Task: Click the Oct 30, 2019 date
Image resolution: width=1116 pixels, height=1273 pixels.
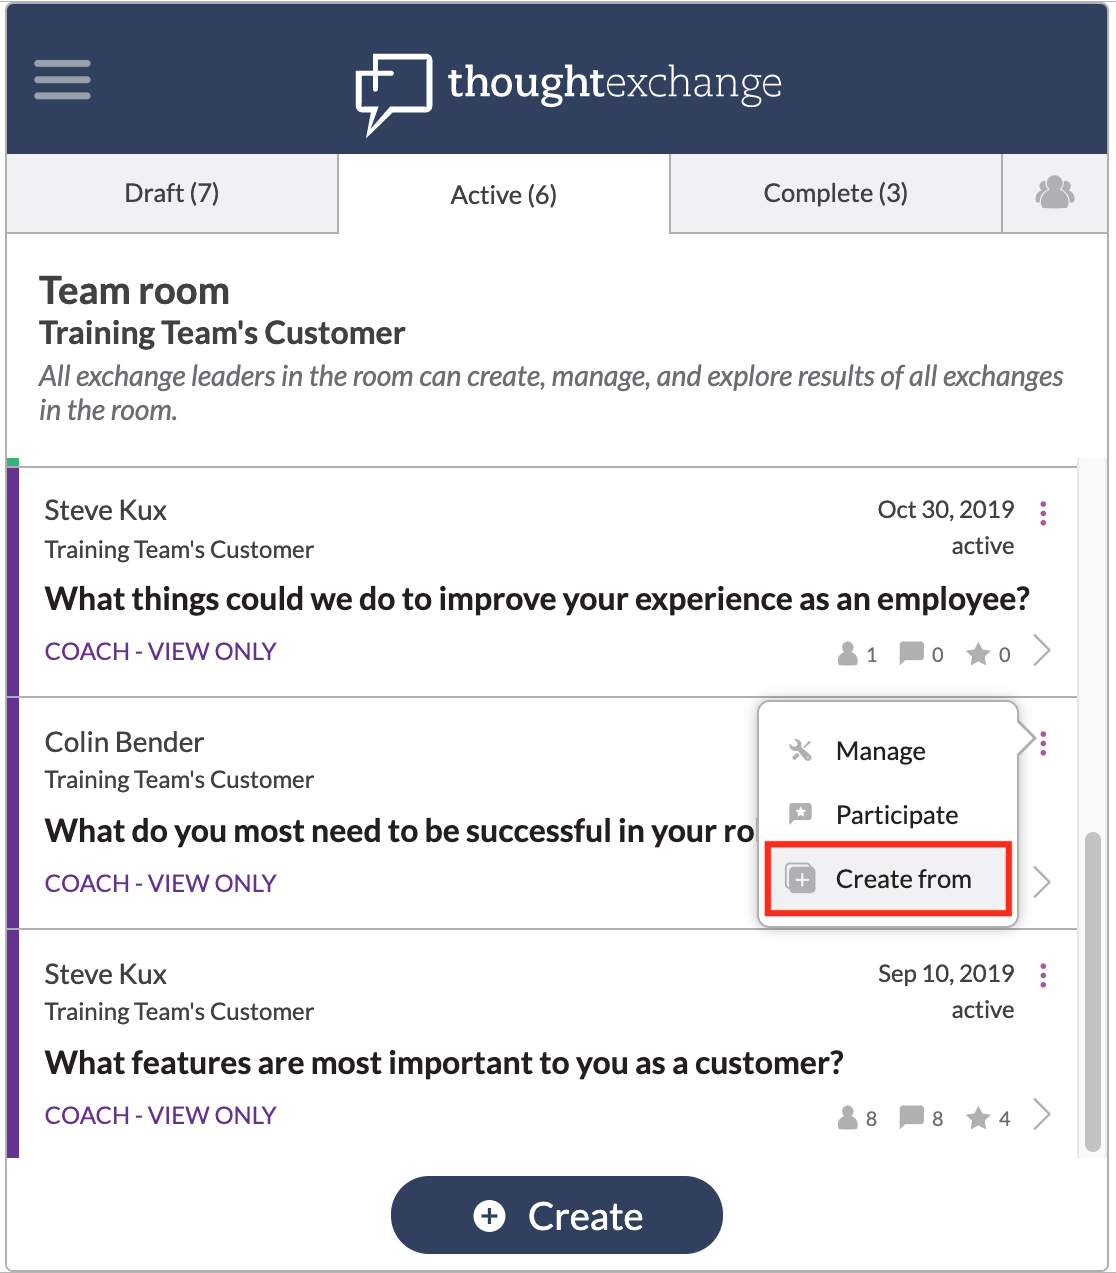Action: tap(946, 510)
